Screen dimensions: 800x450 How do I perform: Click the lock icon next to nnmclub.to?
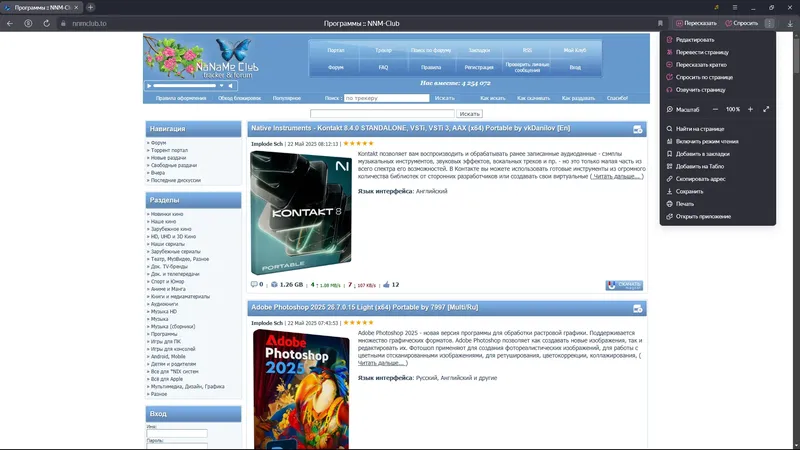63,23
